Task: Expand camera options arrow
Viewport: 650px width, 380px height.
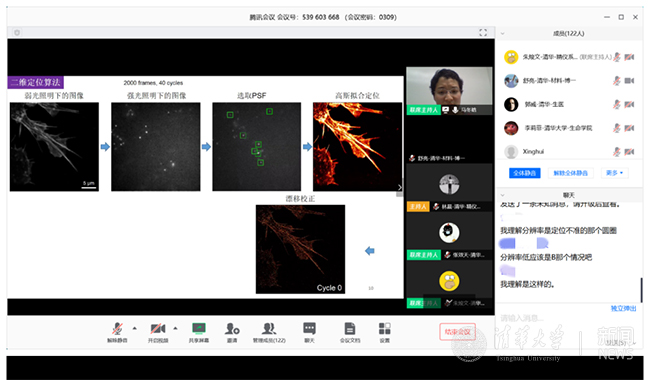Action: [175, 328]
